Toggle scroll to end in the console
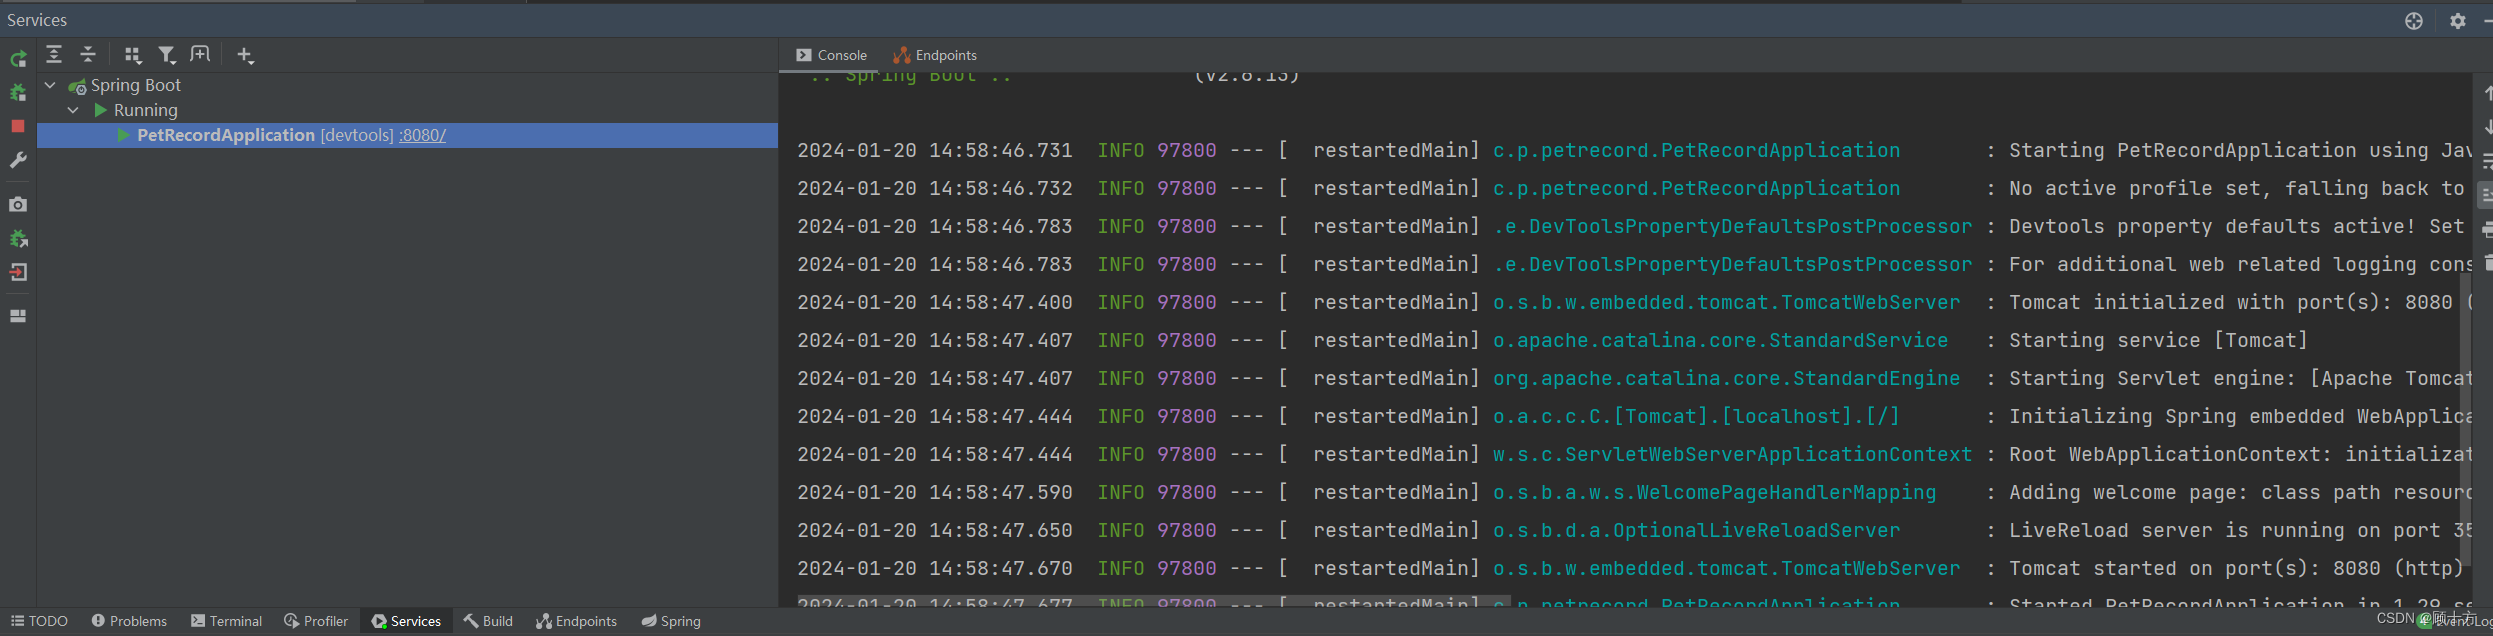 coord(2486,195)
